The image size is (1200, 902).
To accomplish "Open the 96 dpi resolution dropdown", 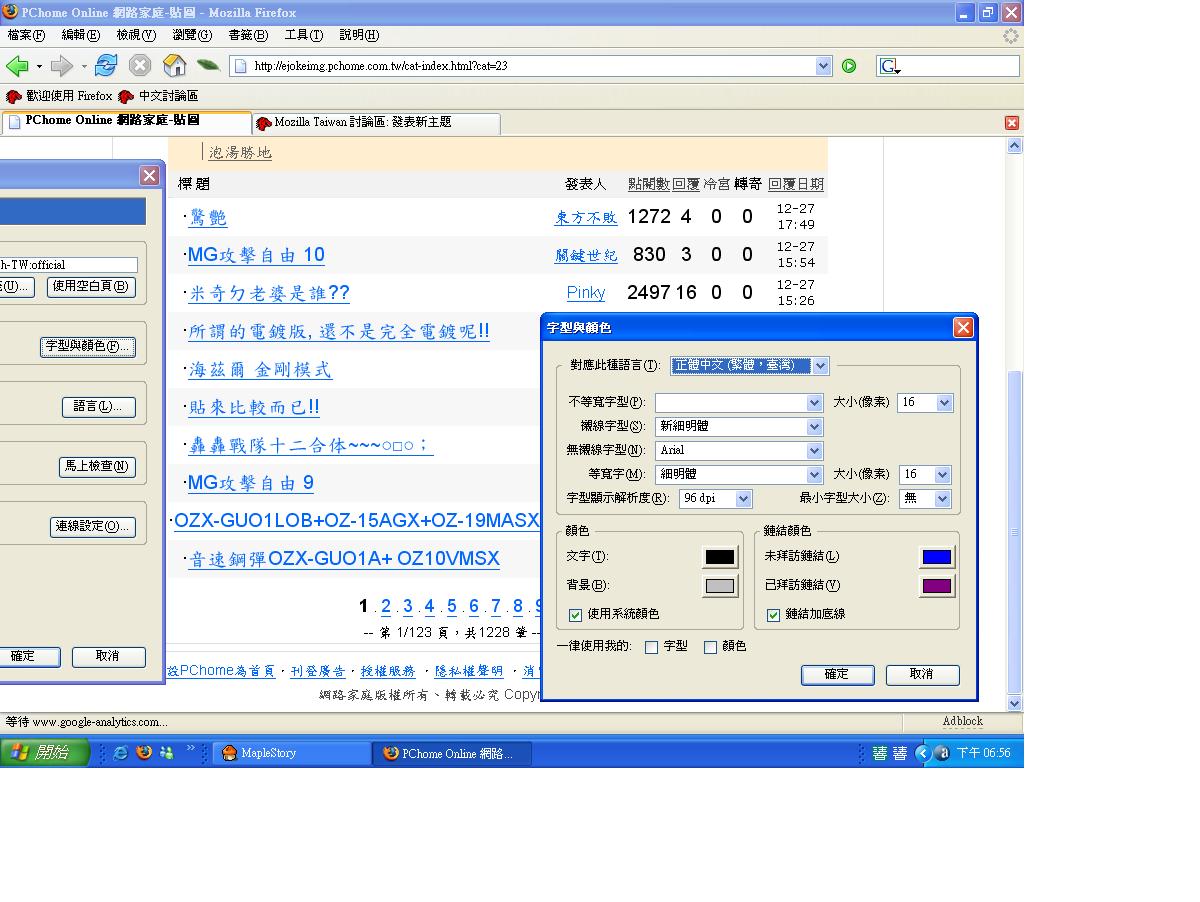I will [743, 499].
